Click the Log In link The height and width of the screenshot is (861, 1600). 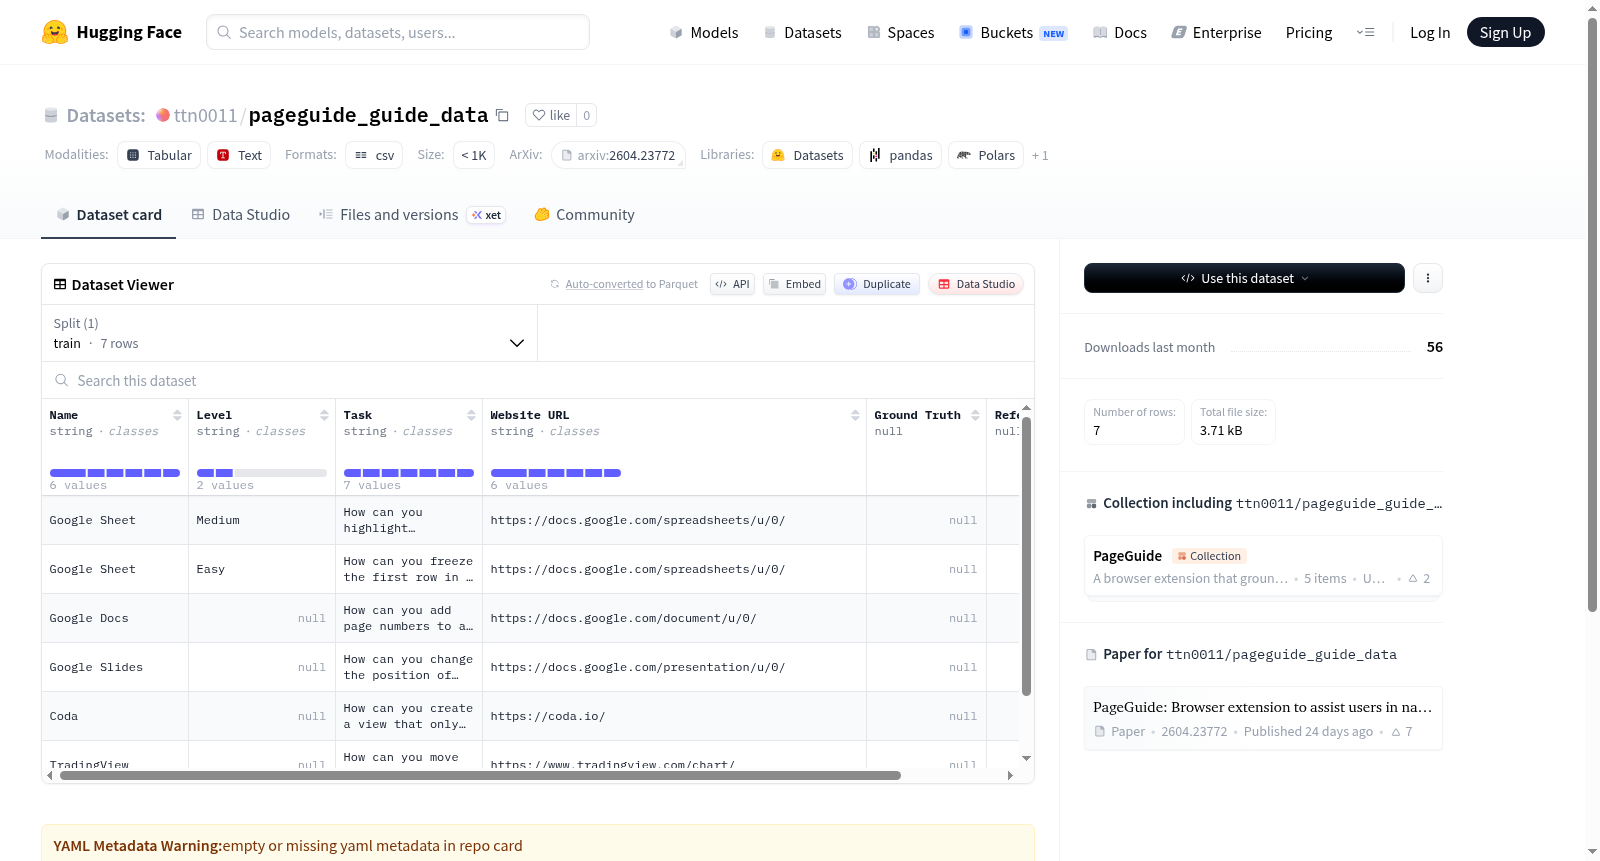pyautogui.click(x=1430, y=33)
